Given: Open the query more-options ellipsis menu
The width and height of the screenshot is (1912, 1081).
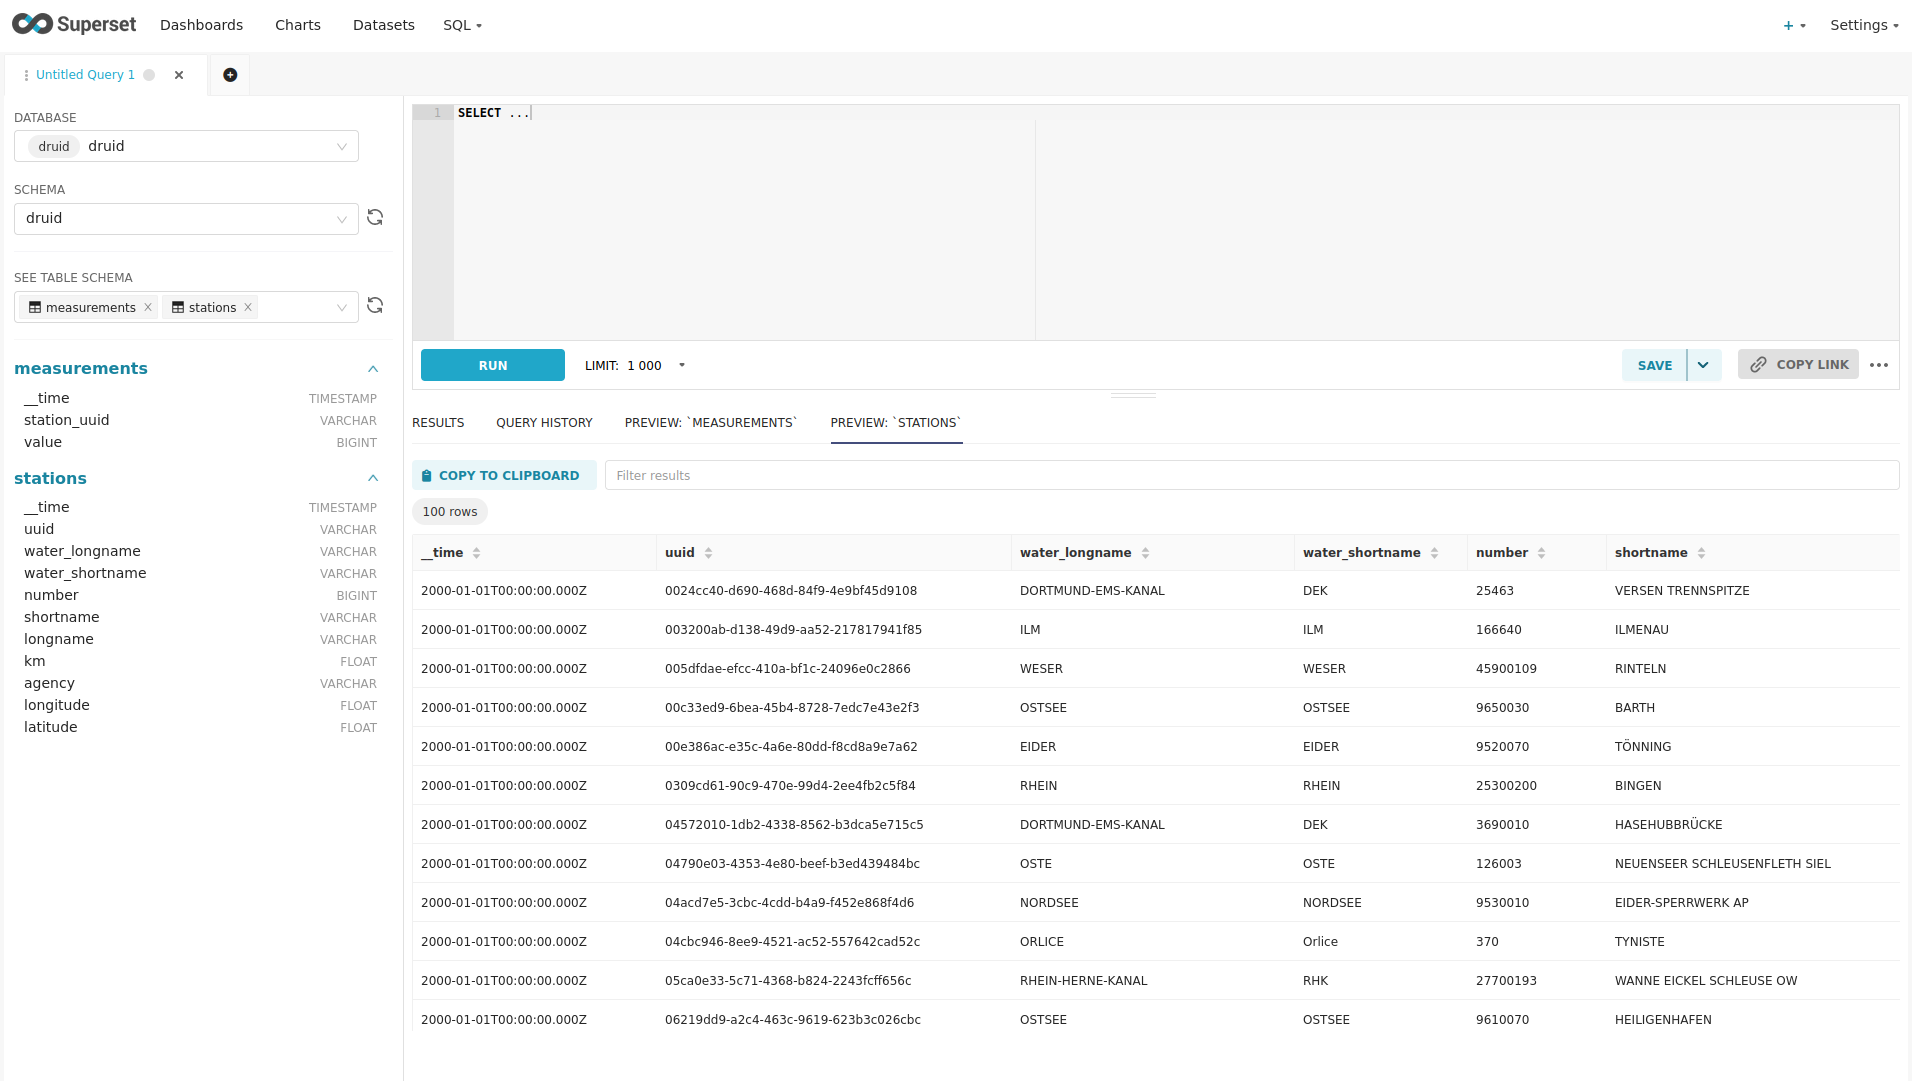Looking at the screenshot, I should point(1879,365).
